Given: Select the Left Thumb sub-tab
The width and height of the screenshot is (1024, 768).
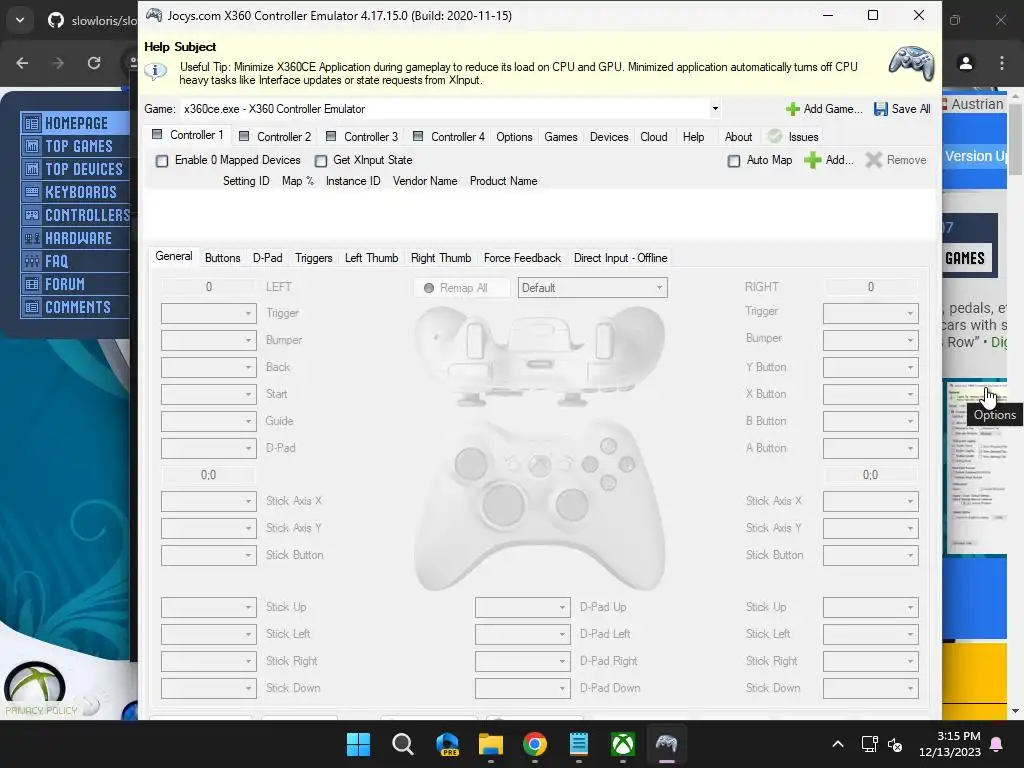Looking at the screenshot, I should click(371, 258).
